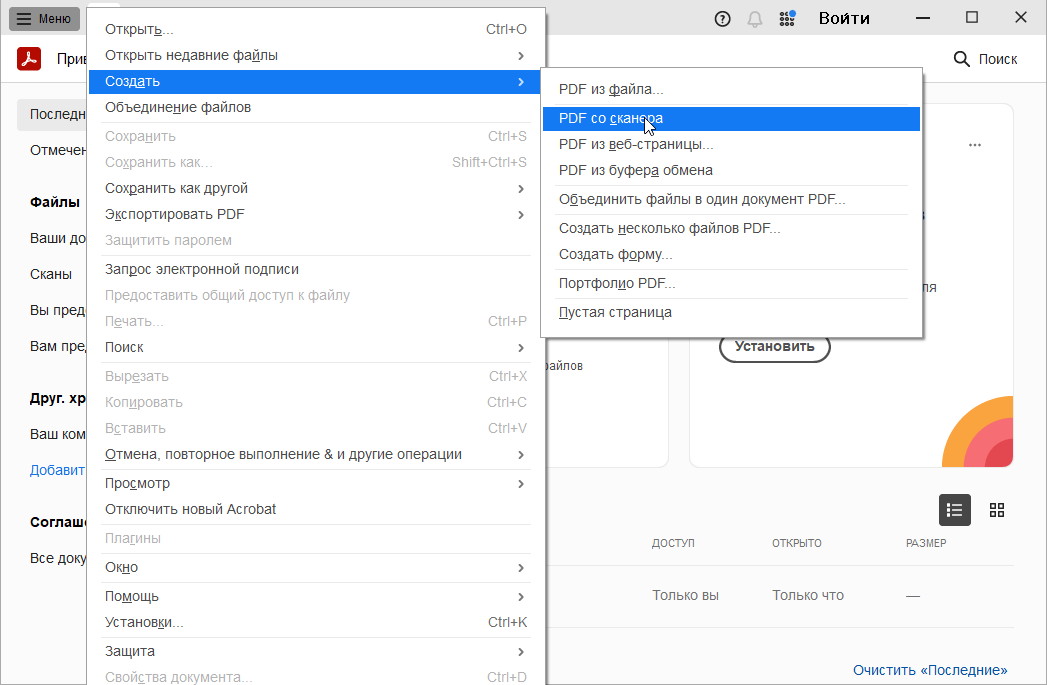
Task: Choose PDF из файла...
Action: coord(731,89)
